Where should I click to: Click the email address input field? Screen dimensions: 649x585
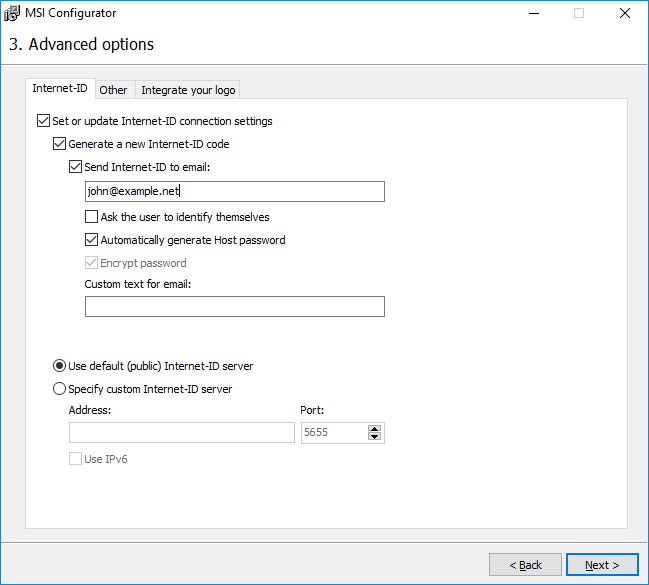pos(234,192)
